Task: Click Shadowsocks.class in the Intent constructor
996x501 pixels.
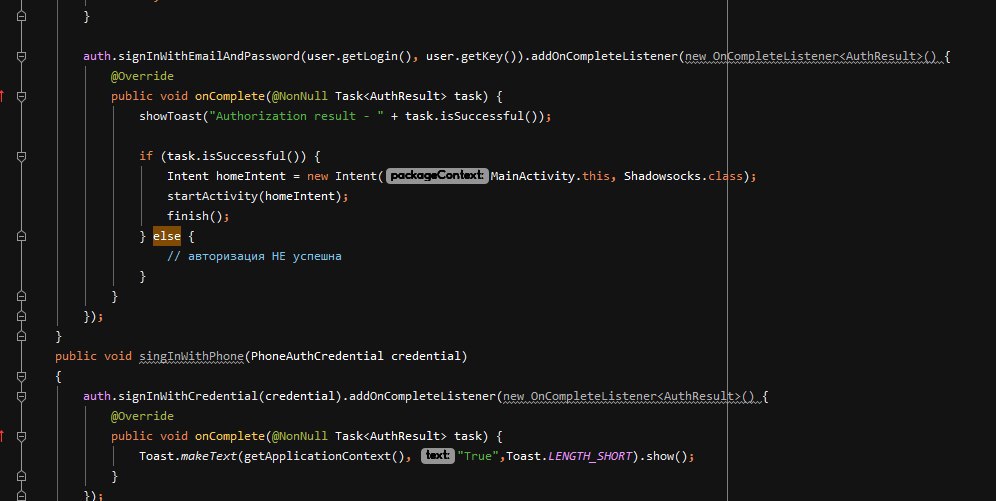Action: pyautogui.click(x=683, y=176)
